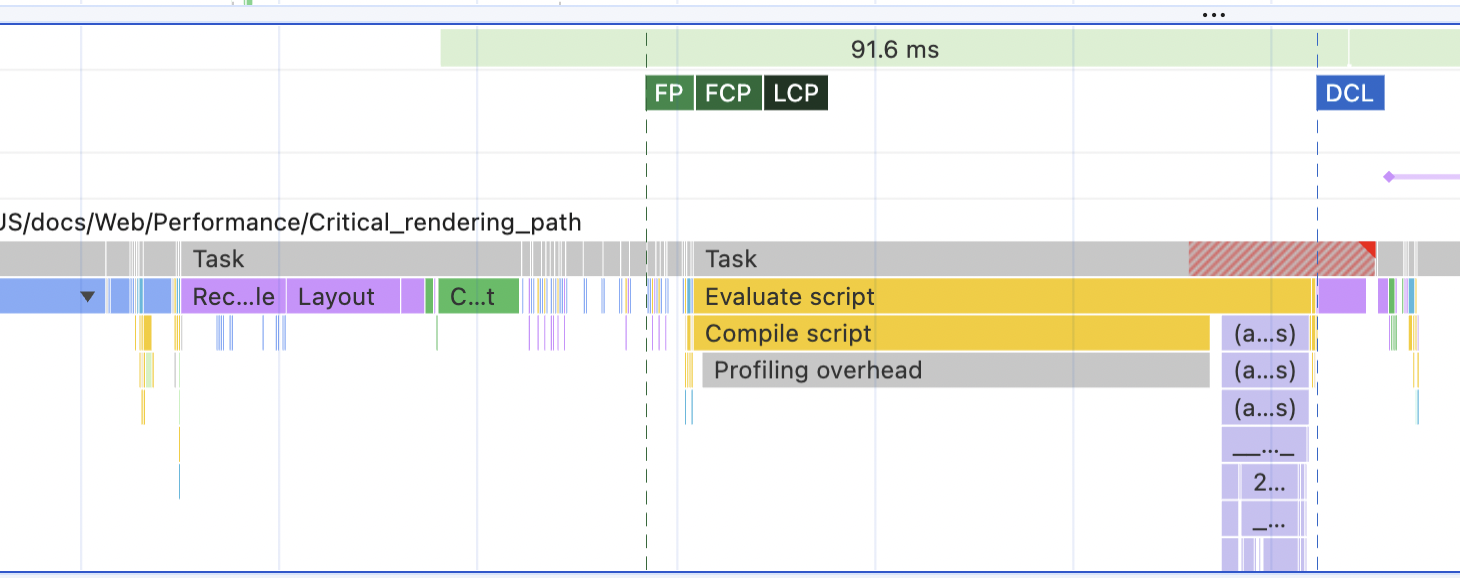Click the FP timing marker

pos(669,94)
